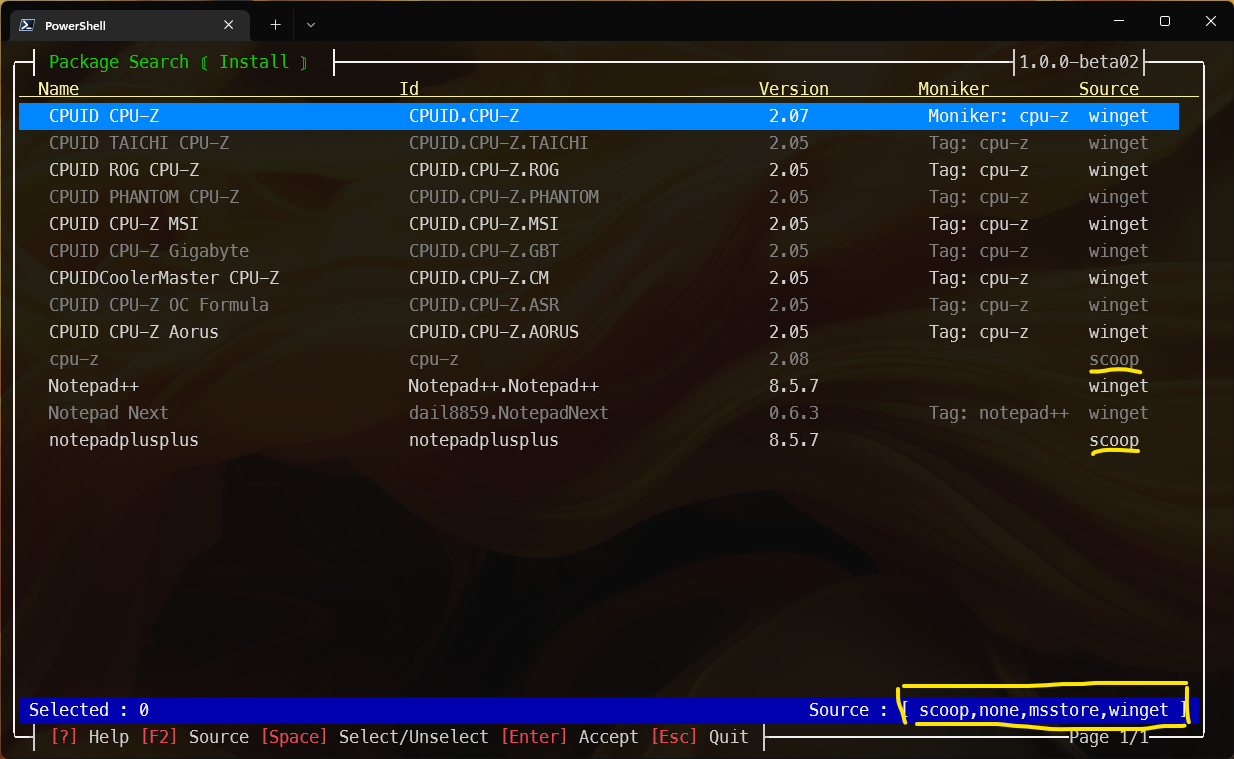Click the PowerShell icon in the tab
Screen dimensions: 1234x759
[27, 25]
